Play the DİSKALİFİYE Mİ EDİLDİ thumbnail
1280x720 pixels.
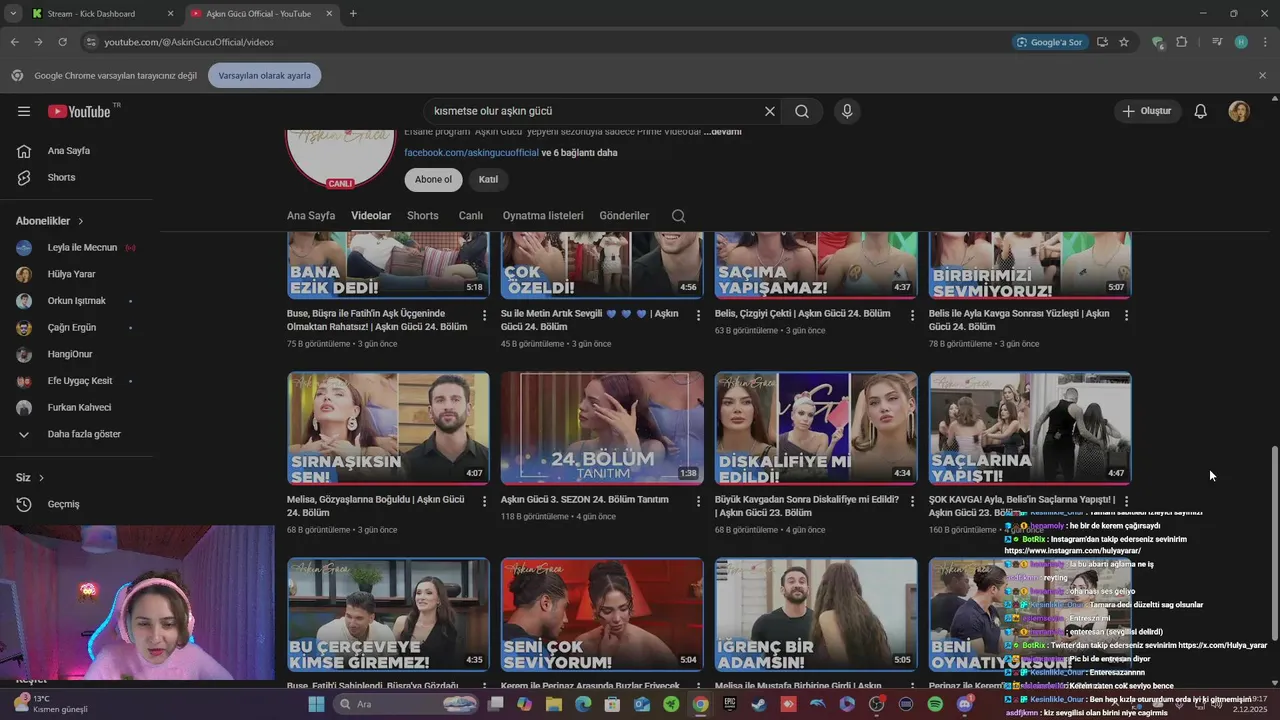pos(816,428)
